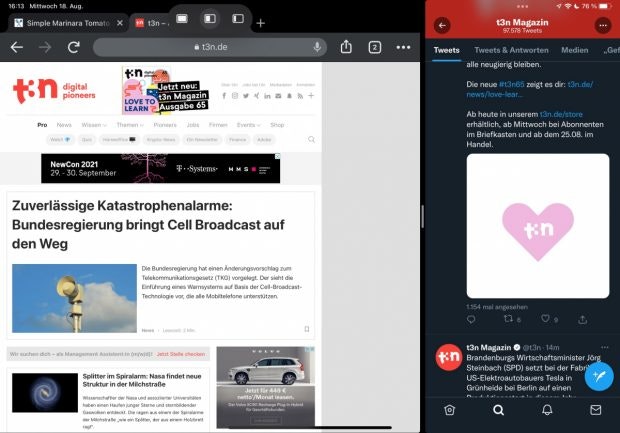The image size is (620, 433).
Task: Go back in the Twitter app
Action: pos(442,25)
